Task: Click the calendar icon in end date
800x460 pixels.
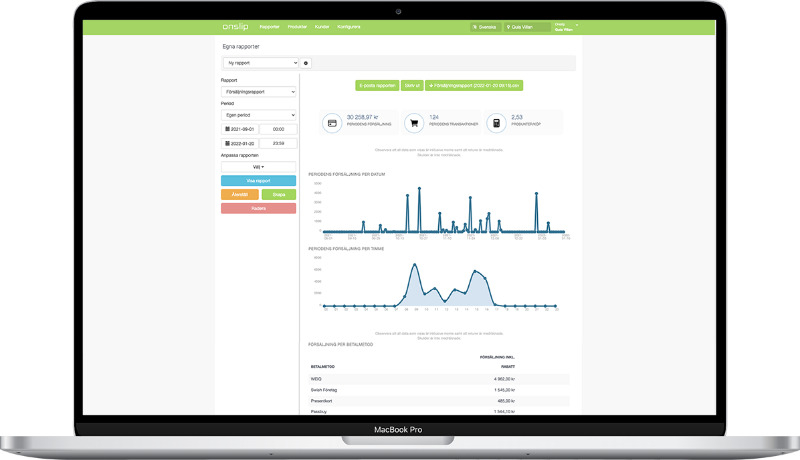Action: point(228,143)
